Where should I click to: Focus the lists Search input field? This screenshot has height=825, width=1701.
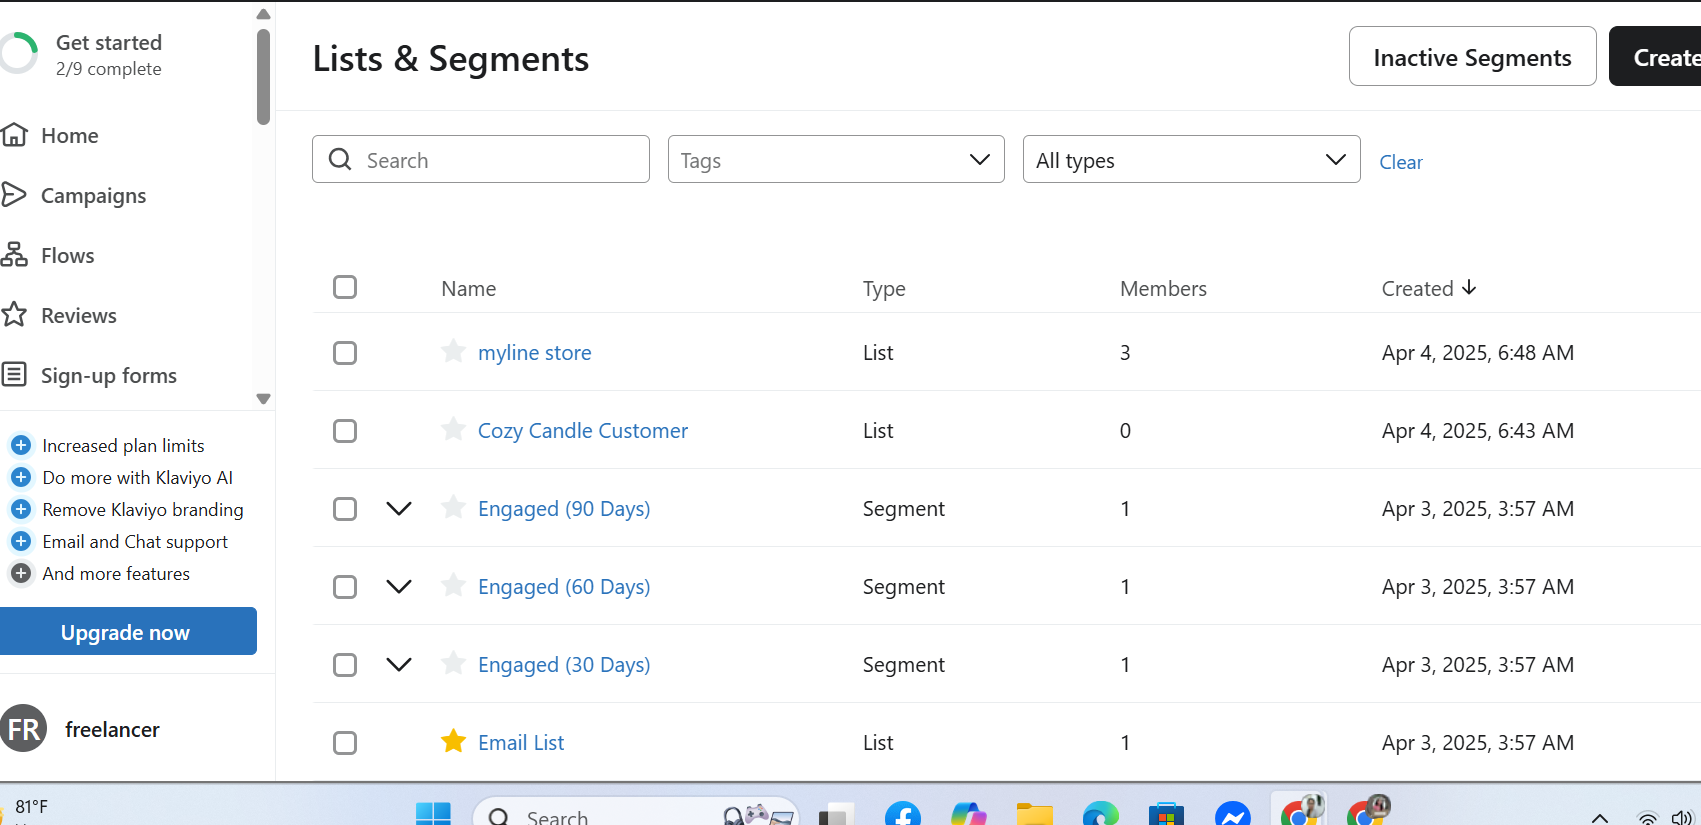click(x=481, y=159)
